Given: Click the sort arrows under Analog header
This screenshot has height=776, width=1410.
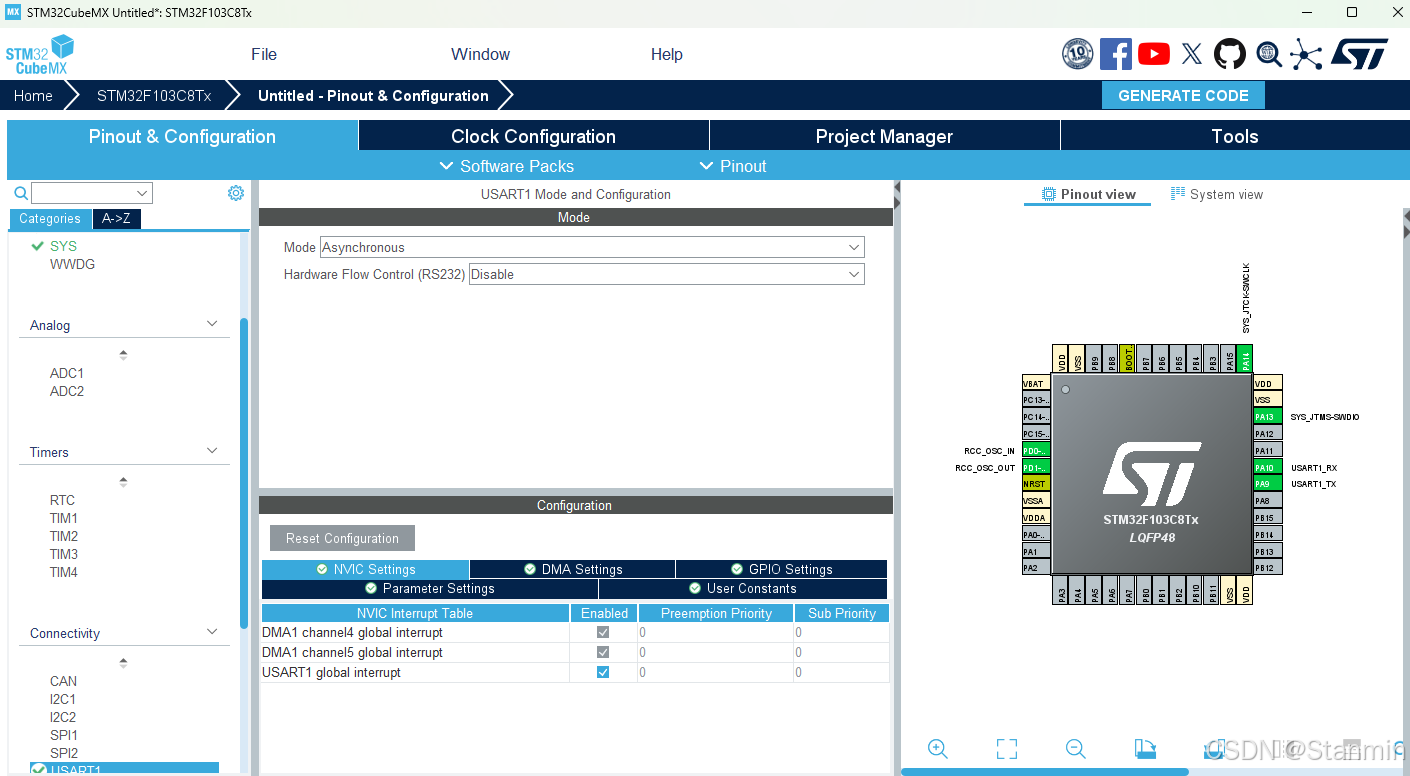Looking at the screenshot, I should point(123,354).
